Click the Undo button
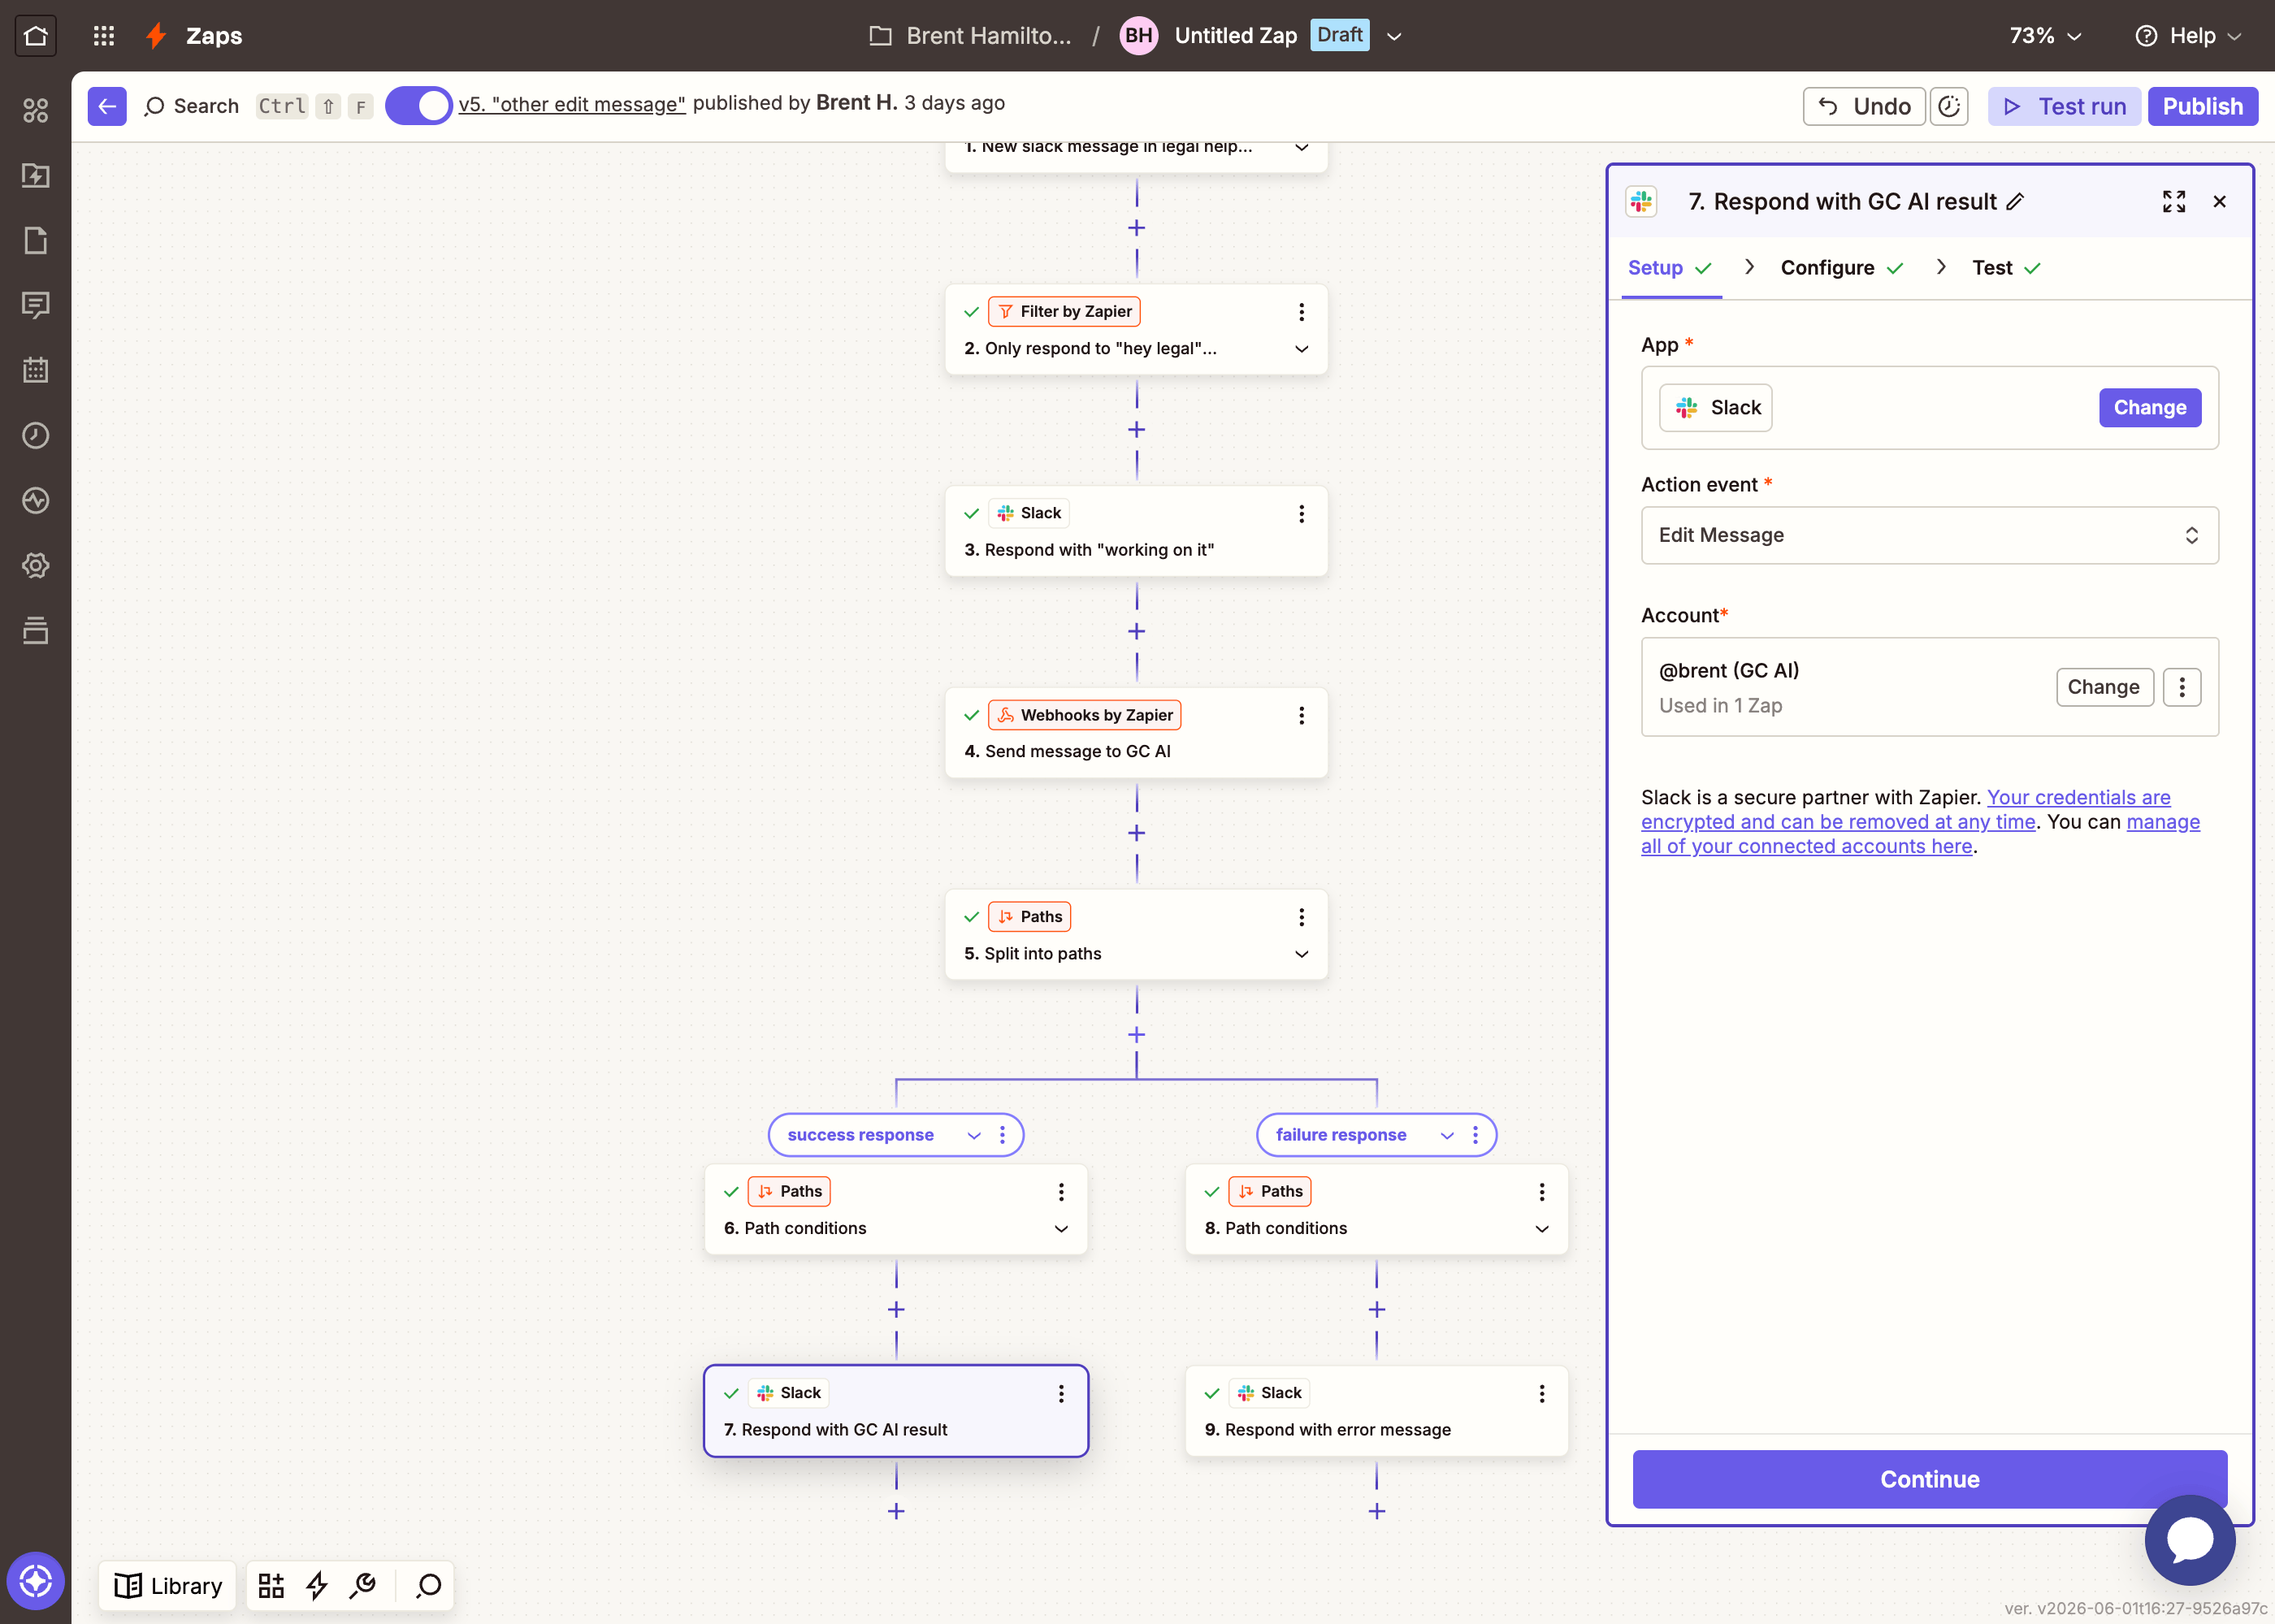 click(x=1864, y=106)
